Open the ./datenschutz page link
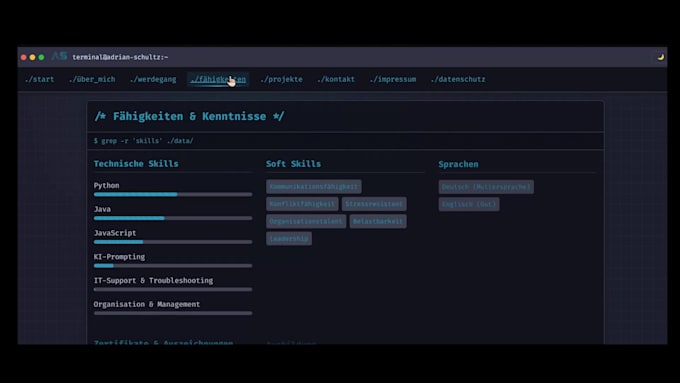The width and height of the screenshot is (680, 383). 458,79
